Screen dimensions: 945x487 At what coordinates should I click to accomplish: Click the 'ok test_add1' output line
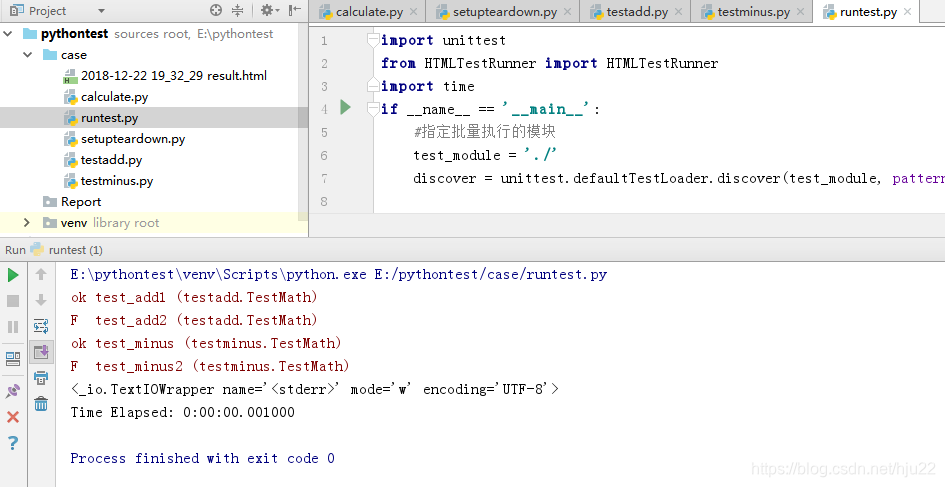coord(193,297)
